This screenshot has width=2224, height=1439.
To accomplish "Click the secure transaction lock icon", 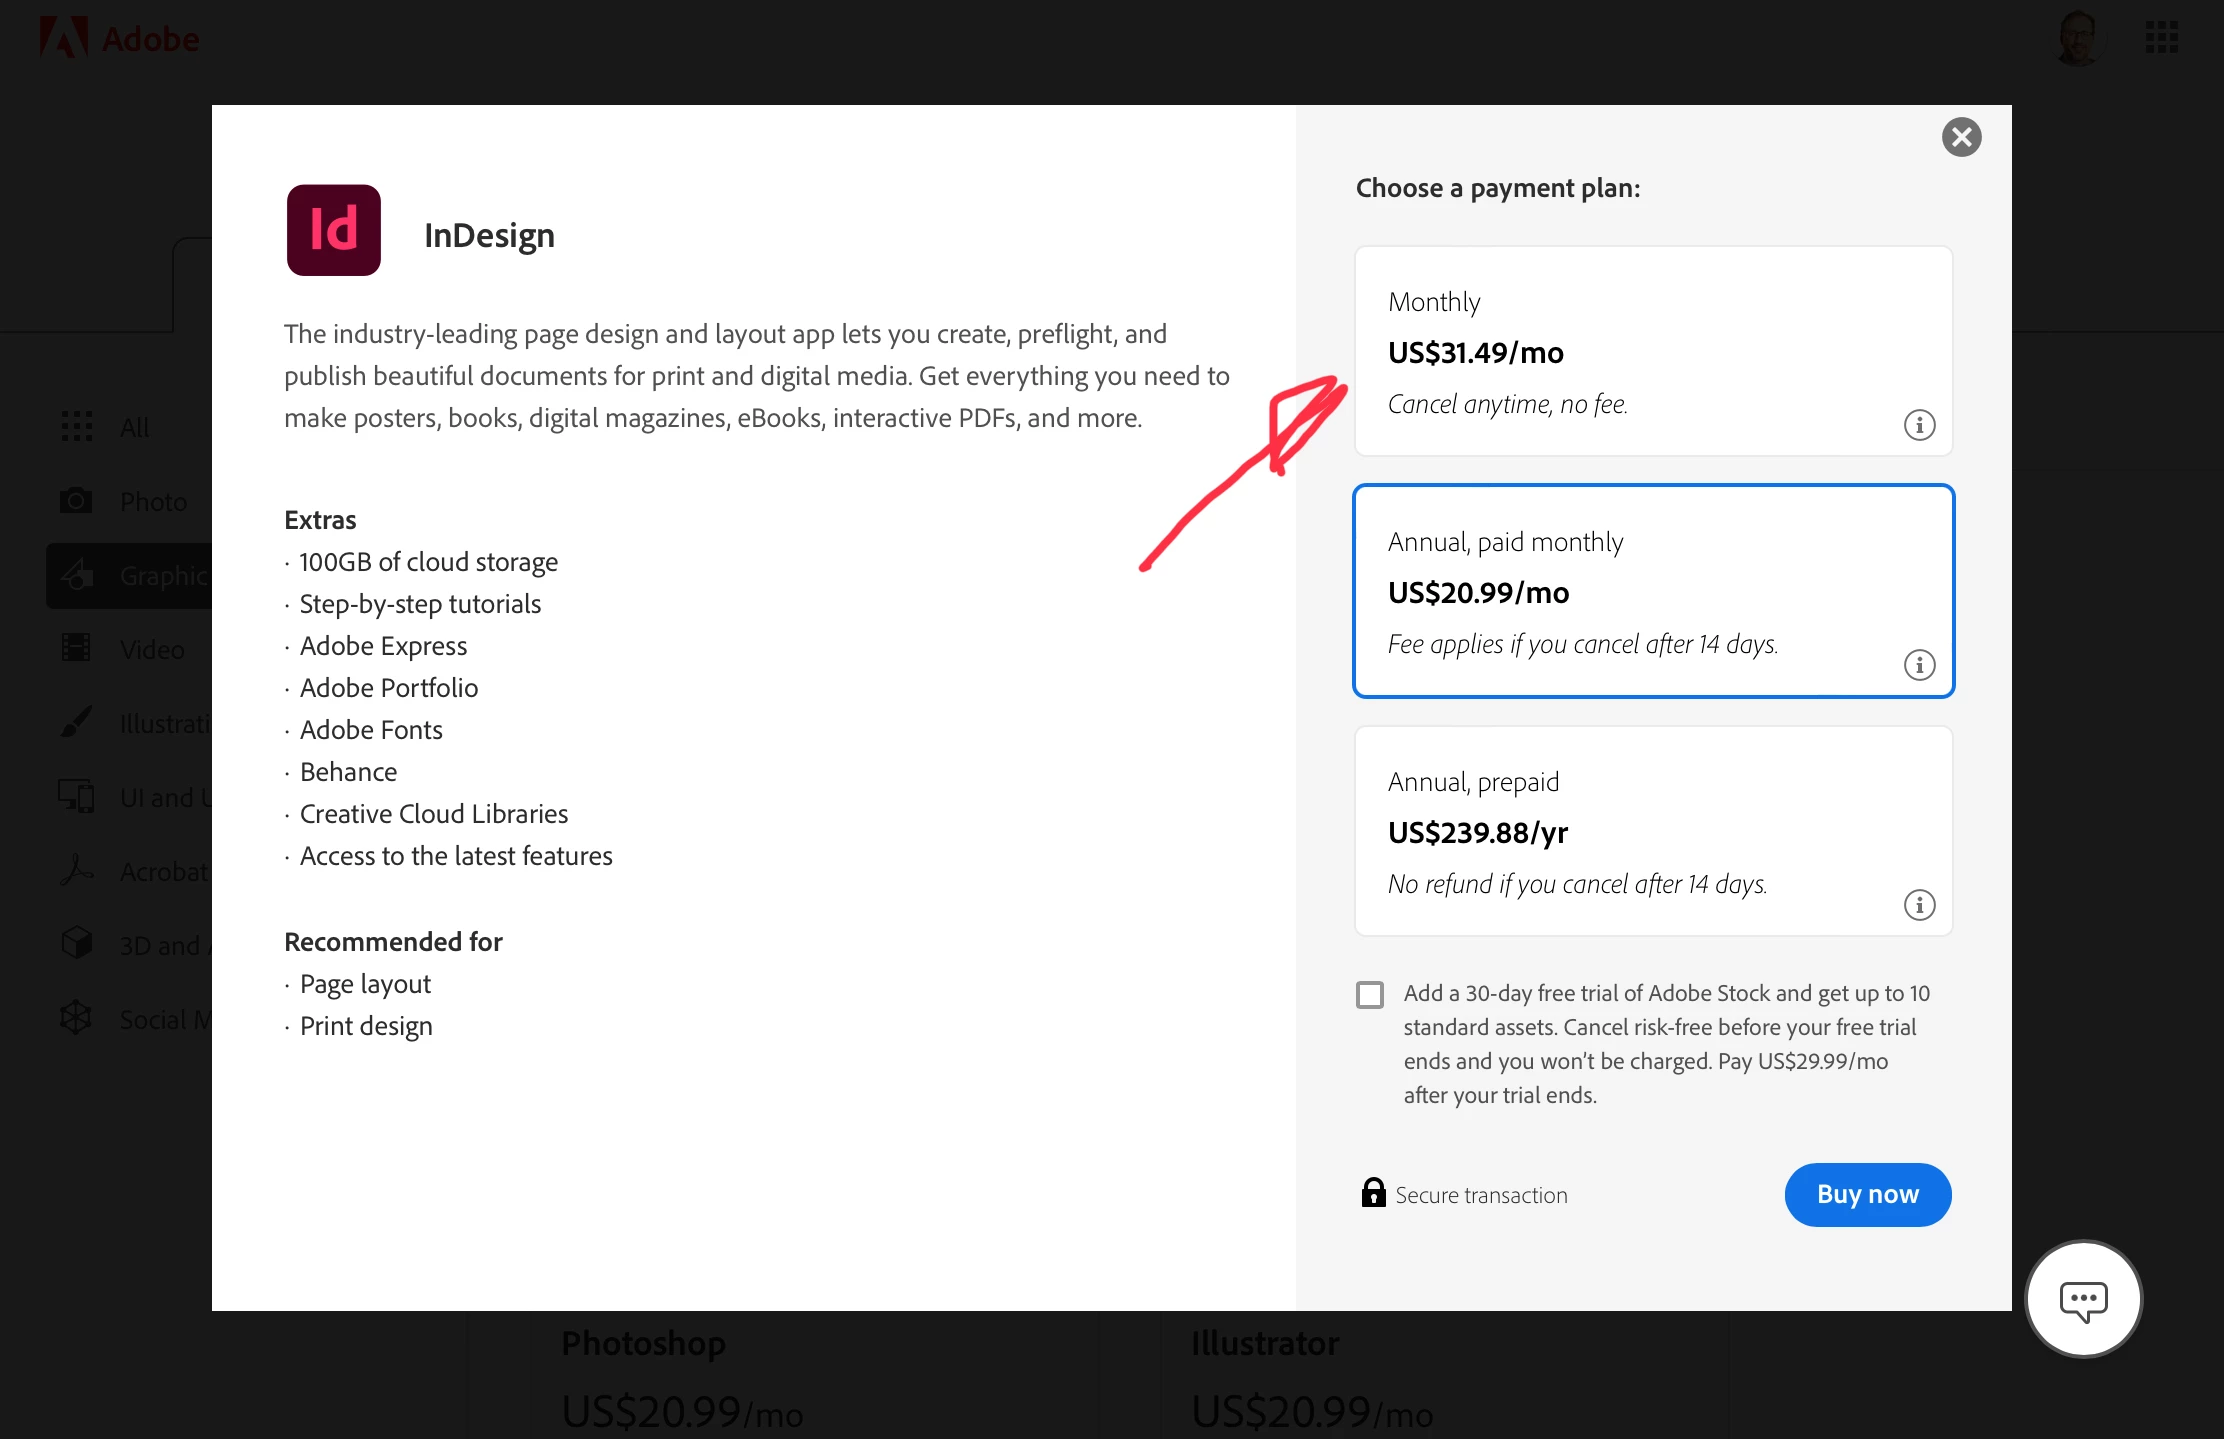I will point(1373,1193).
